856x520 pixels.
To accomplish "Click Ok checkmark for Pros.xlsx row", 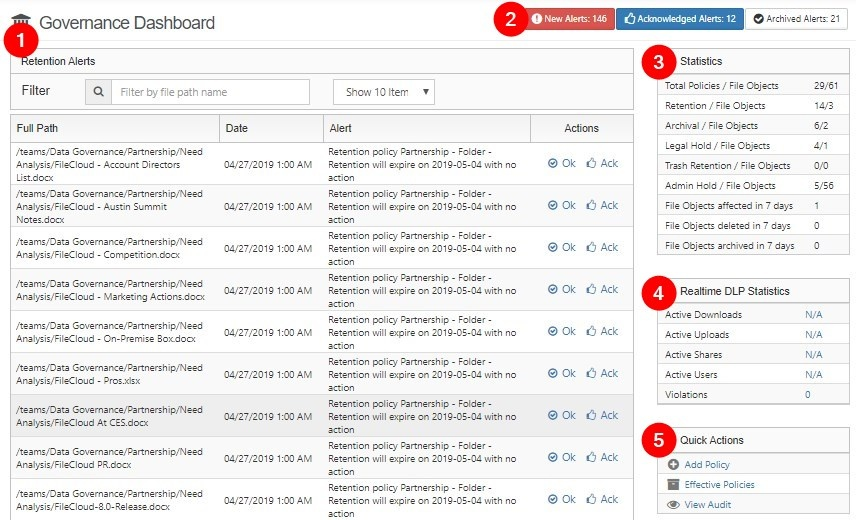I will pos(561,373).
